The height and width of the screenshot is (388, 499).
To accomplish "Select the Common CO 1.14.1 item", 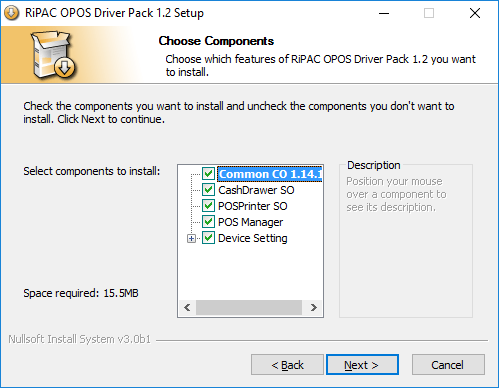I will click(x=270, y=174).
